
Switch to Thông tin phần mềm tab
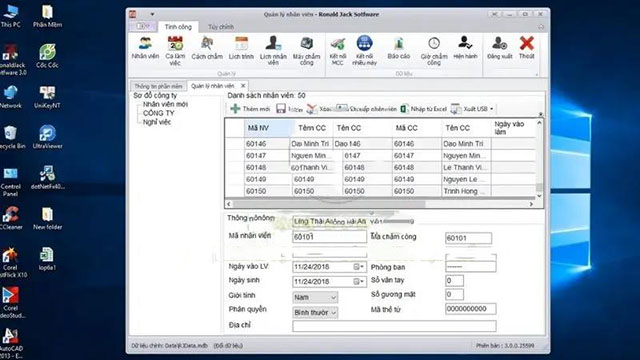[x=158, y=86]
